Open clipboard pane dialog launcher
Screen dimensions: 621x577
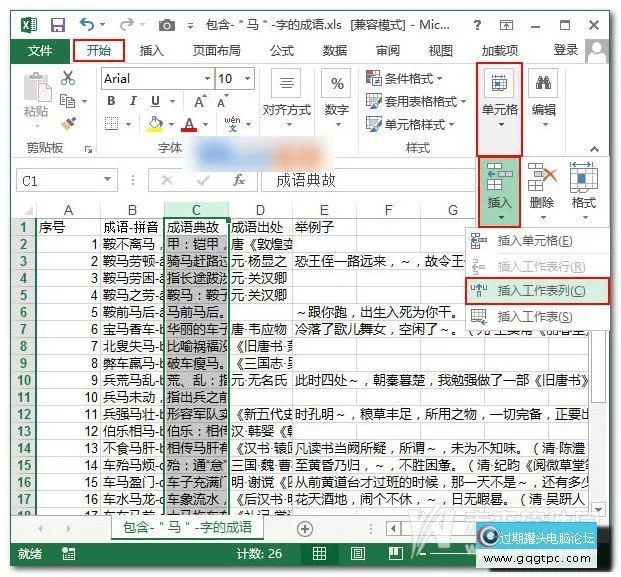(x=88, y=149)
